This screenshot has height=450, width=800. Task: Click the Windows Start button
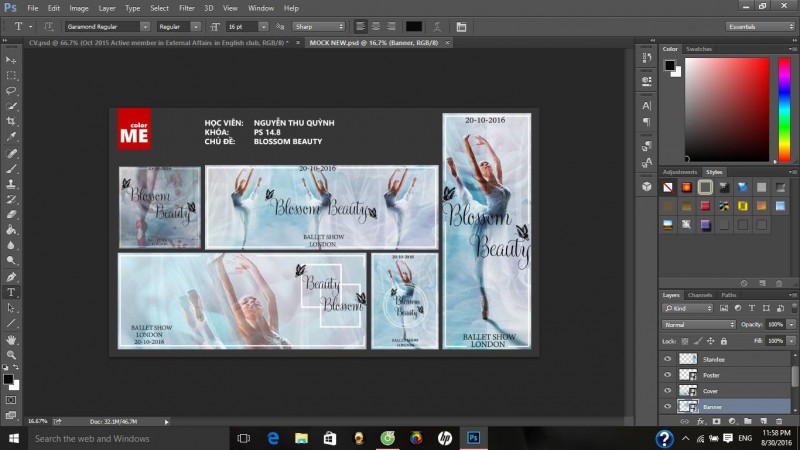(14, 438)
